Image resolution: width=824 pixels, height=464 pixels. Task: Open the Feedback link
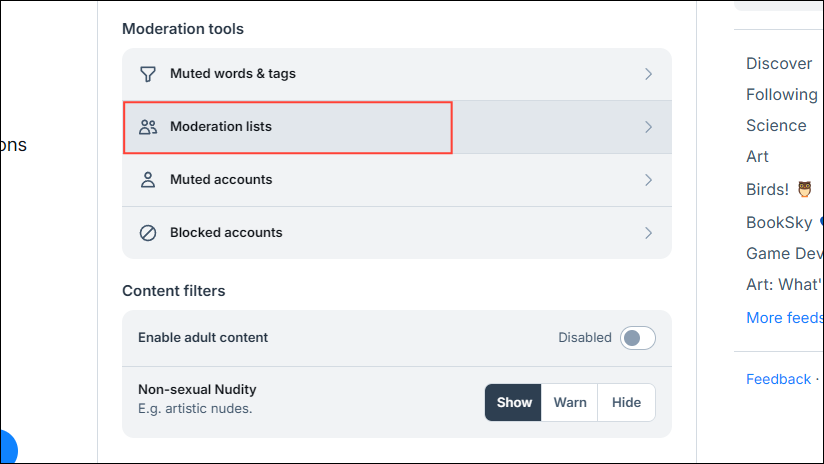pos(778,379)
